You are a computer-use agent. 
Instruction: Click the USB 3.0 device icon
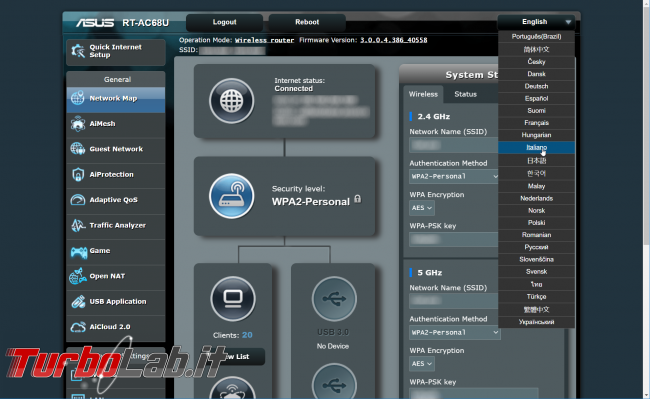334,299
